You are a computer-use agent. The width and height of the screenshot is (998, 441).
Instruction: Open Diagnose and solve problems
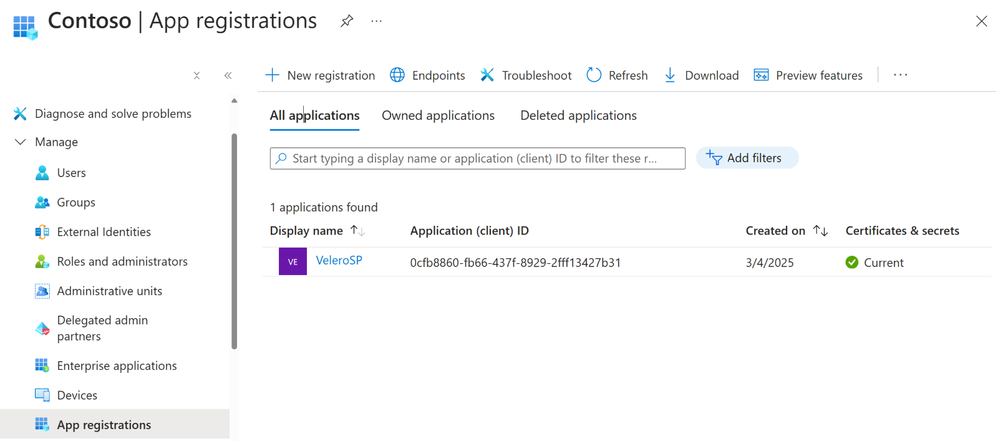click(102, 114)
